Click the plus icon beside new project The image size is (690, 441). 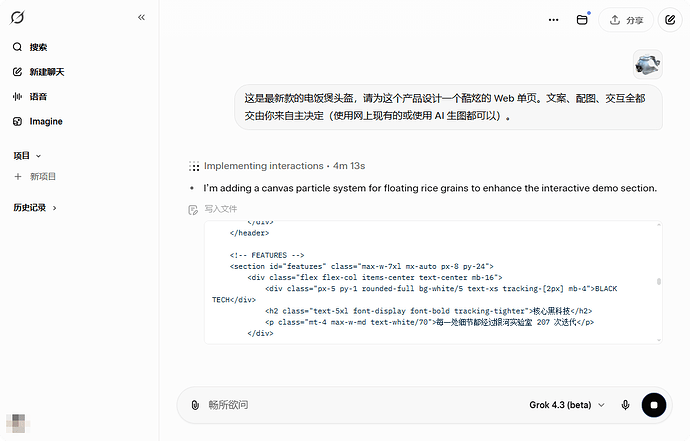(x=18, y=176)
